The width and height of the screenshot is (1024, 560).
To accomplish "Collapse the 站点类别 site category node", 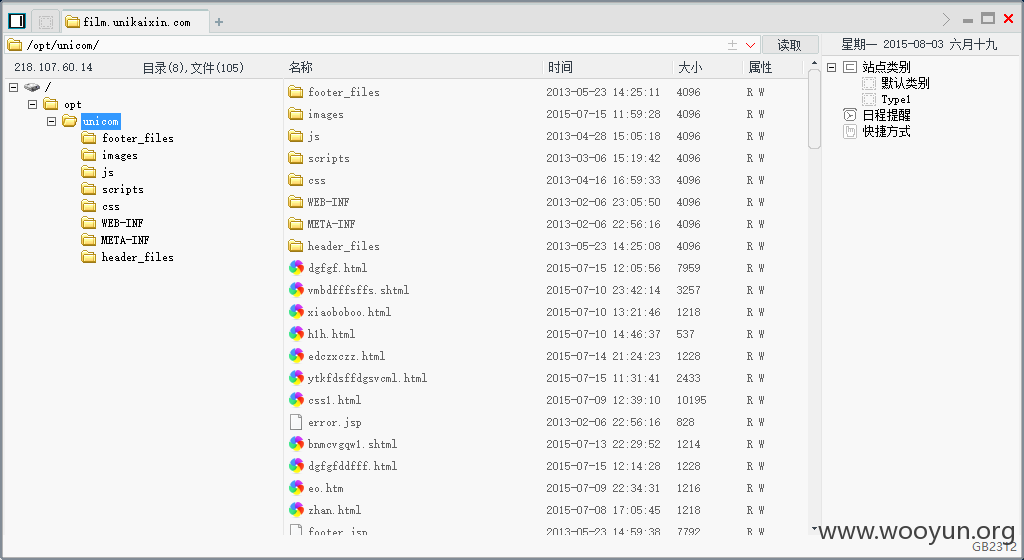I will (831, 67).
